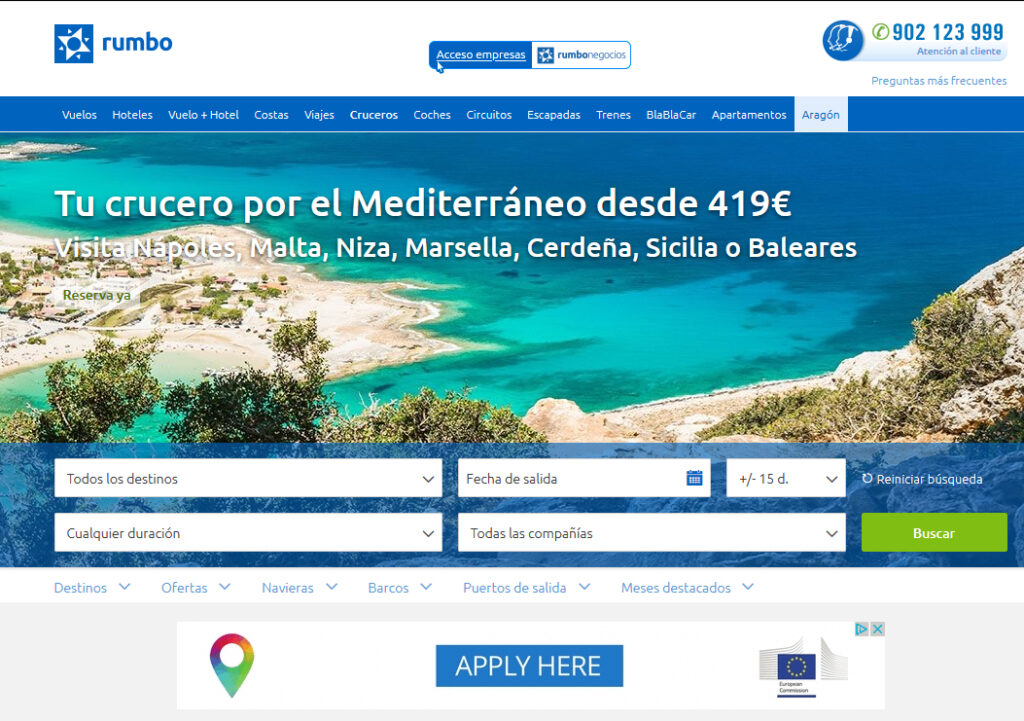Click the green Buscar button
The width and height of the screenshot is (1024, 721).
[x=934, y=532]
